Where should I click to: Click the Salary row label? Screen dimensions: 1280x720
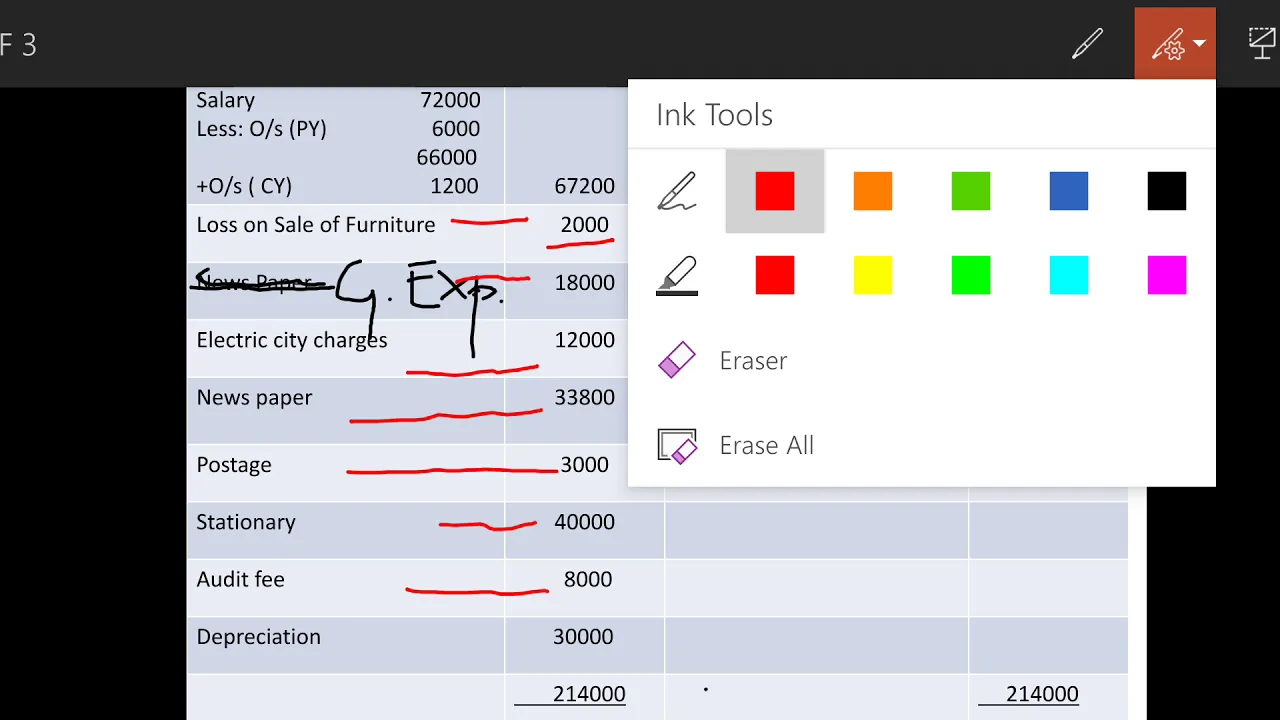225,100
